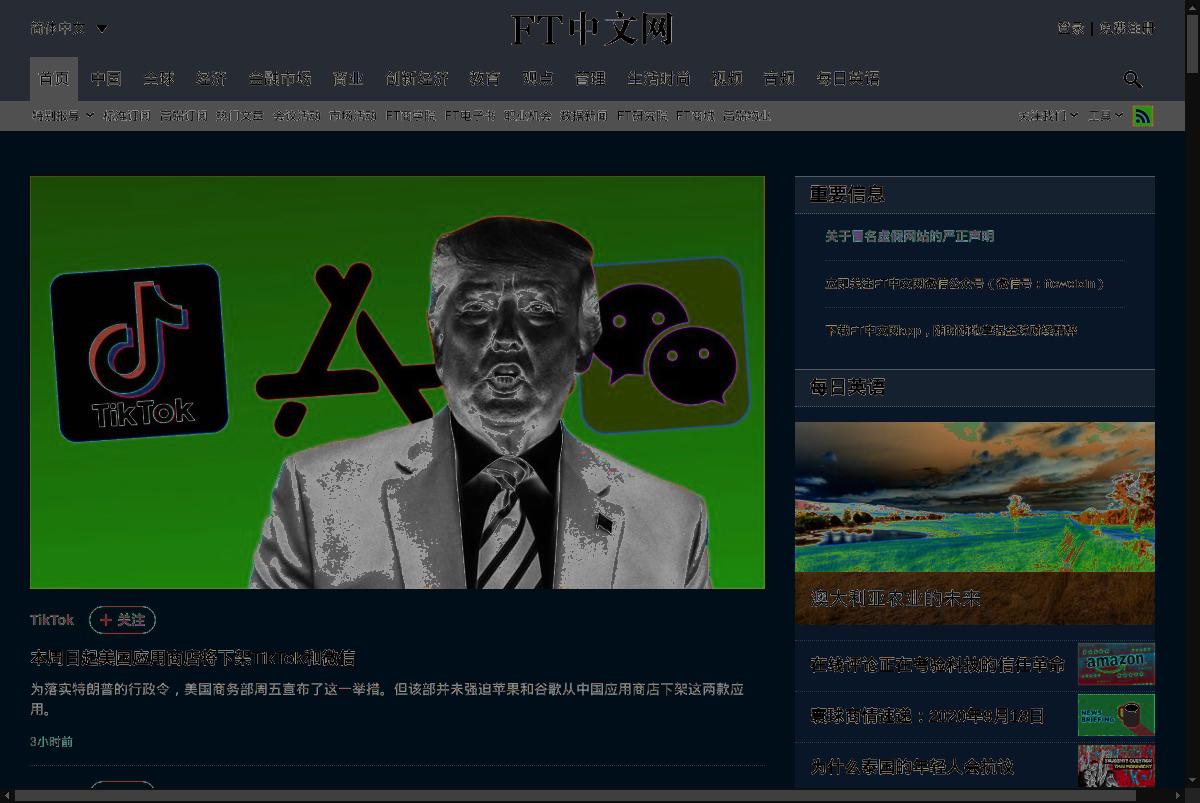The width and height of the screenshot is (1200, 803).
Task: Open the 商业 section
Action: click(x=348, y=78)
